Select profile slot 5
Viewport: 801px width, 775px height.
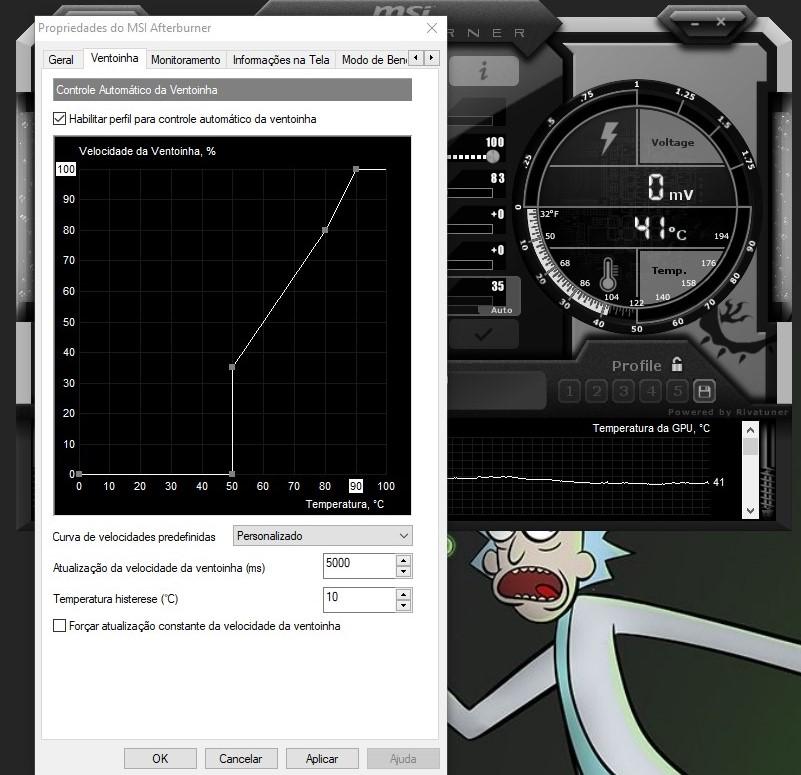pyautogui.click(x=677, y=391)
